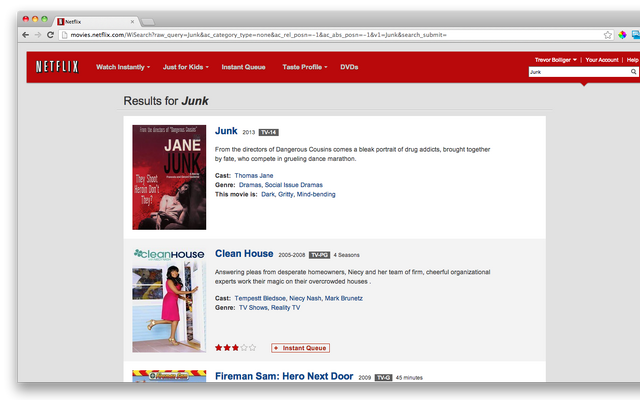Open the Clean House title link
Image resolution: width=640 pixels, height=400 pixels.
tap(244, 253)
